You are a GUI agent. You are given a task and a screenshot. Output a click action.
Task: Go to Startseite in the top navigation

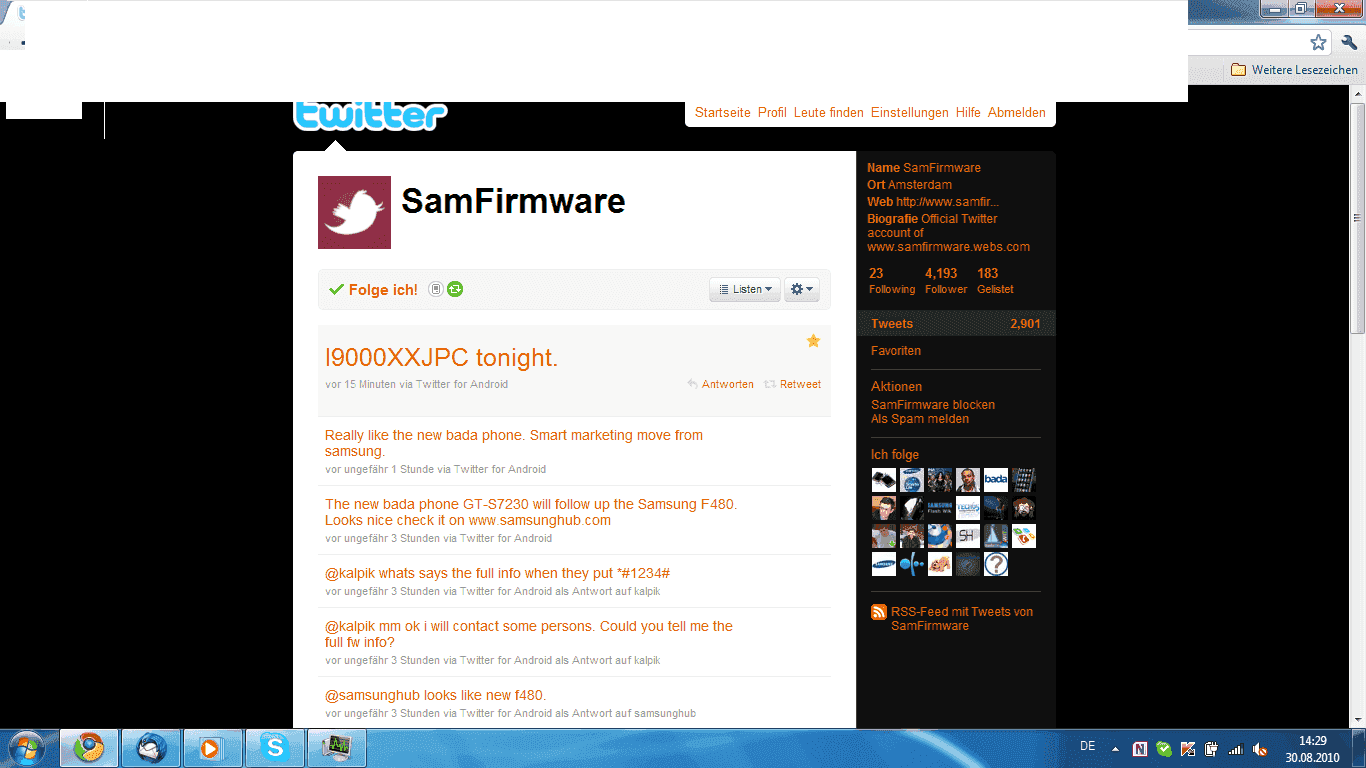coord(722,113)
